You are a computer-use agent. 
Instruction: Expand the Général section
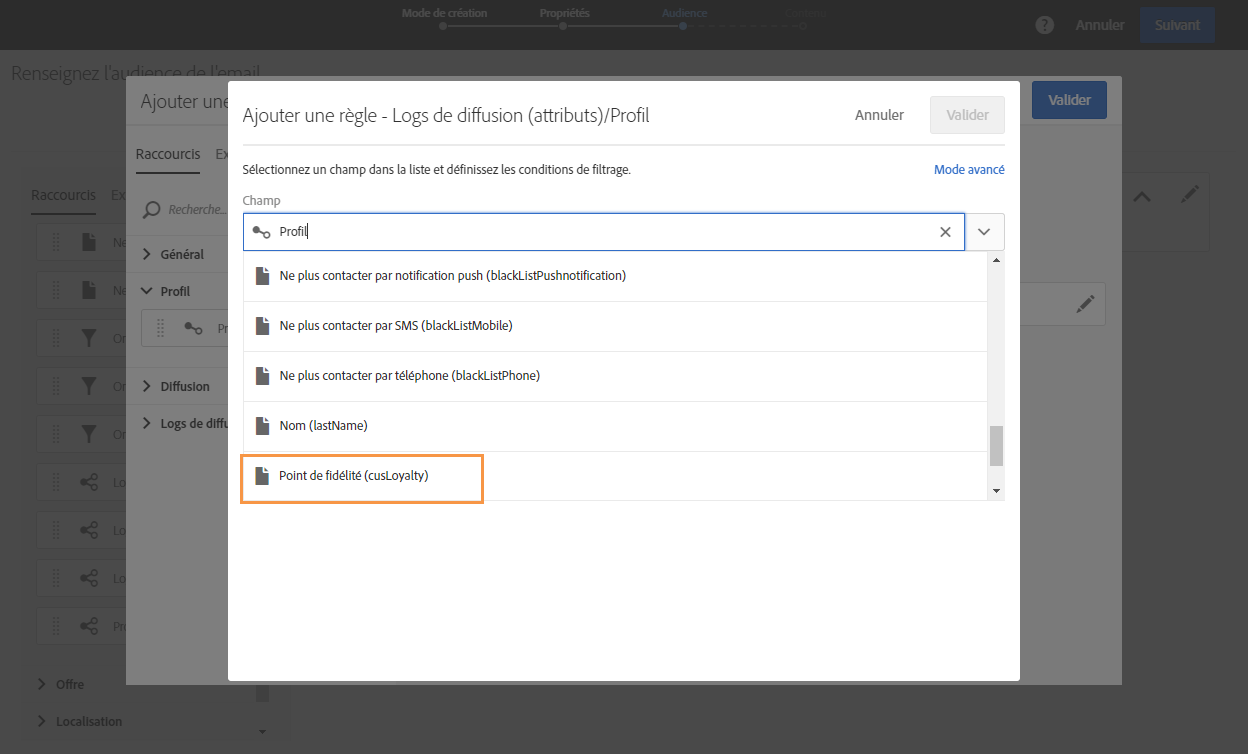point(147,254)
